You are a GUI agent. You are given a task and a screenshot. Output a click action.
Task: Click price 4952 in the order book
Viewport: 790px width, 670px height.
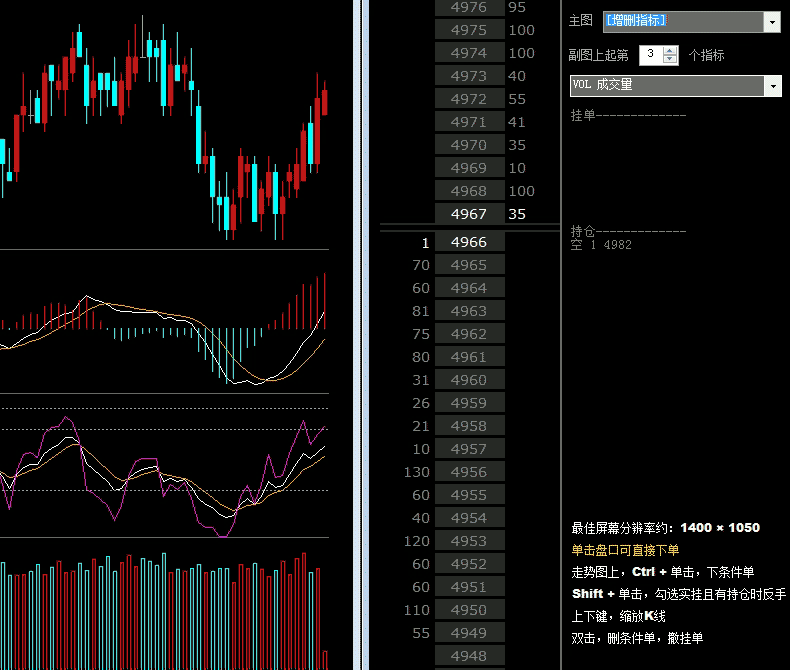470,564
